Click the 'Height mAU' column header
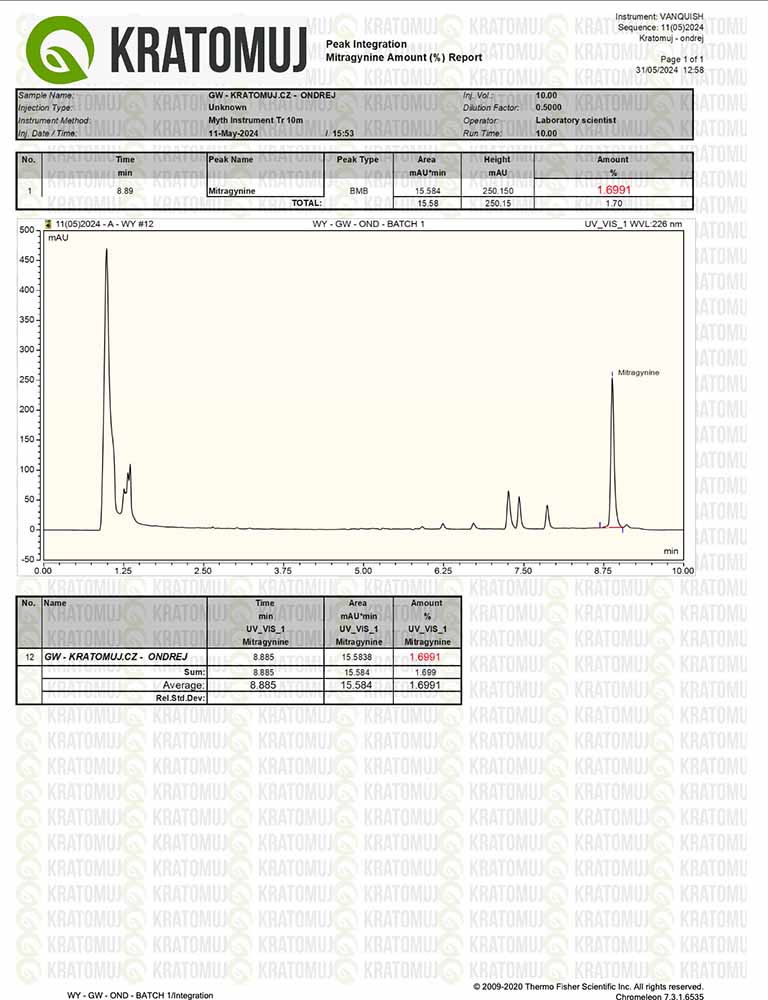The image size is (768, 1000). [x=497, y=166]
